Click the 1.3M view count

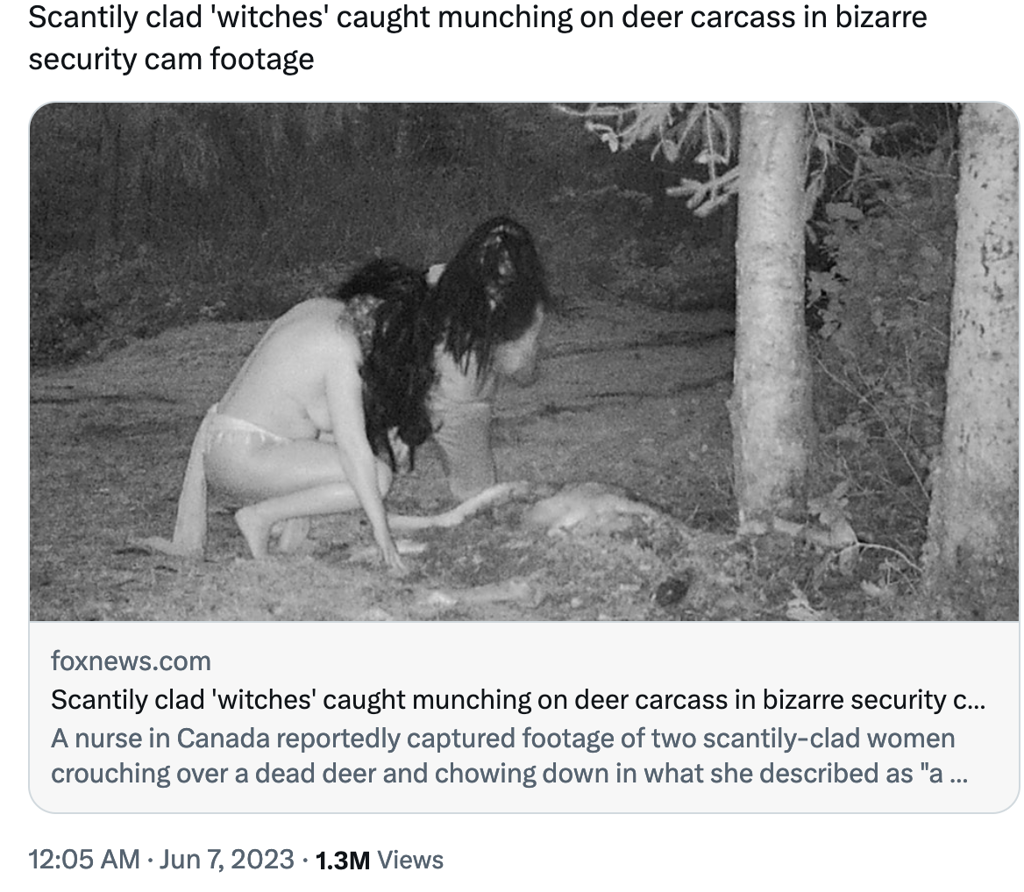pyautogui.click(x=343, y=860)
